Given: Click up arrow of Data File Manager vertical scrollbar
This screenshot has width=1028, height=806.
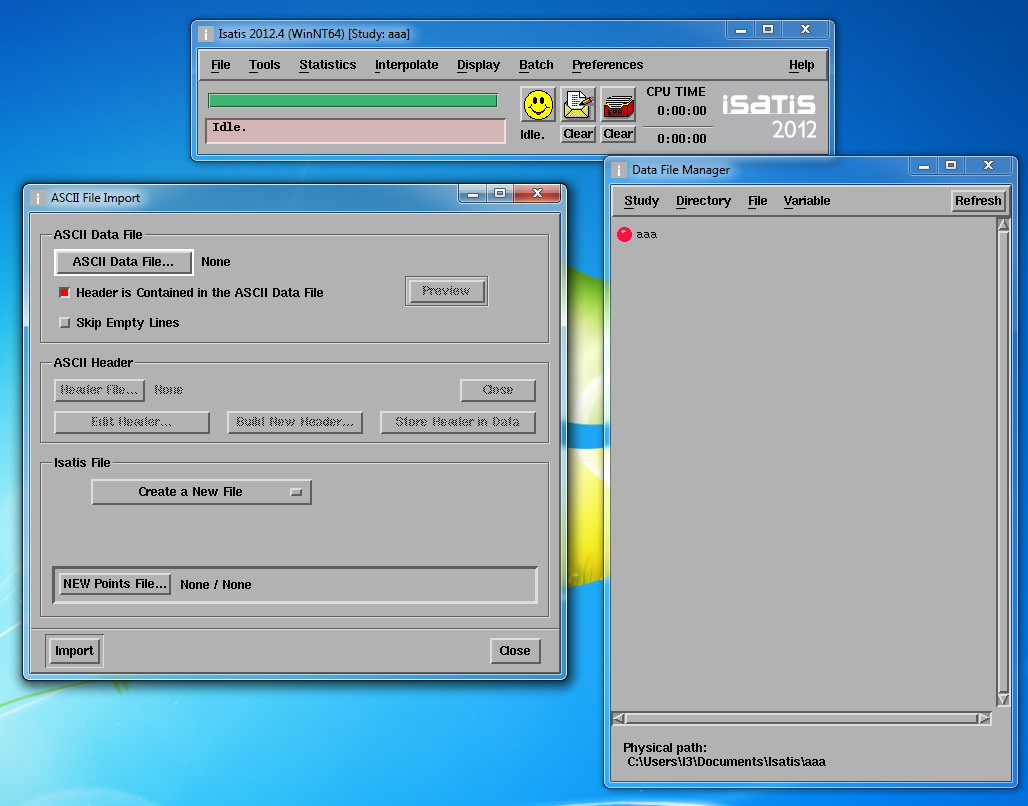Looking at the screenshot, I should 1003,225.
